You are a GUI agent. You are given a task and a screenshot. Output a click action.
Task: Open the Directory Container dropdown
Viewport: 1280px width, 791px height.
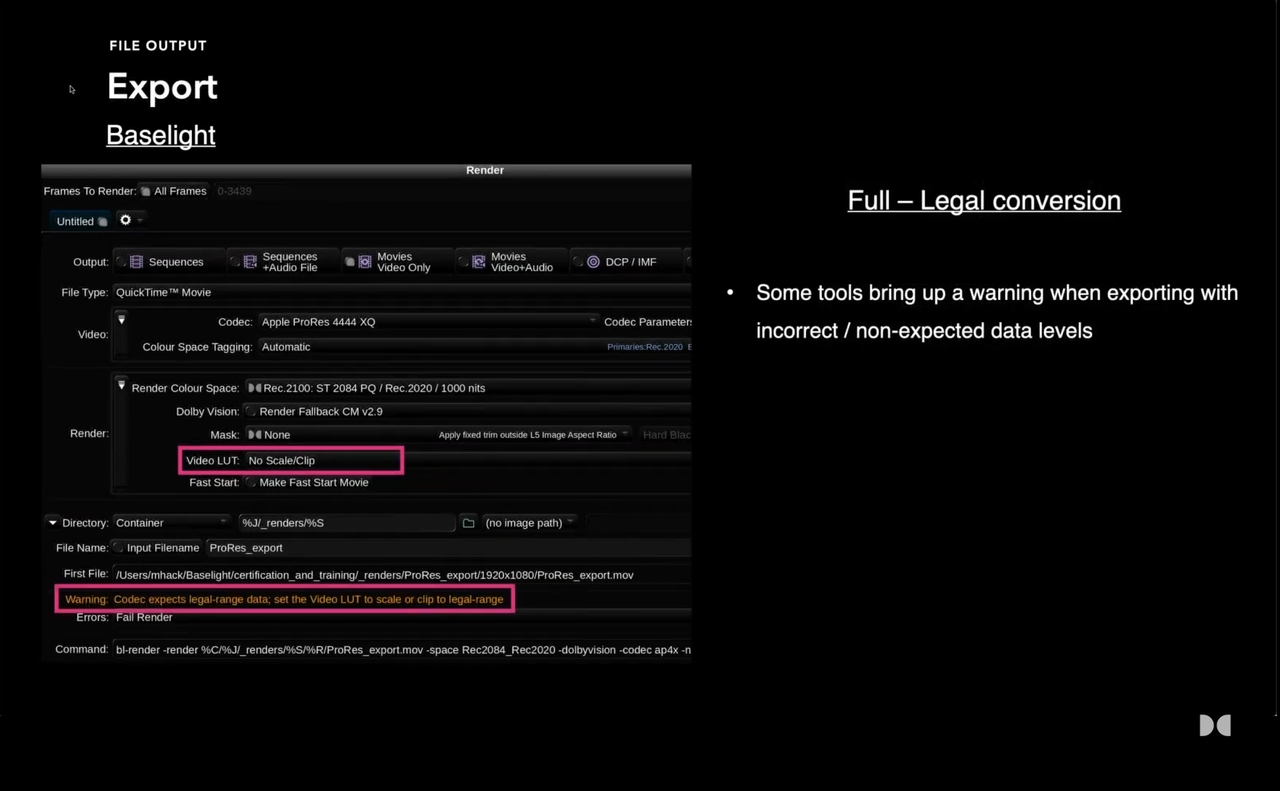(x=170, y=523)
